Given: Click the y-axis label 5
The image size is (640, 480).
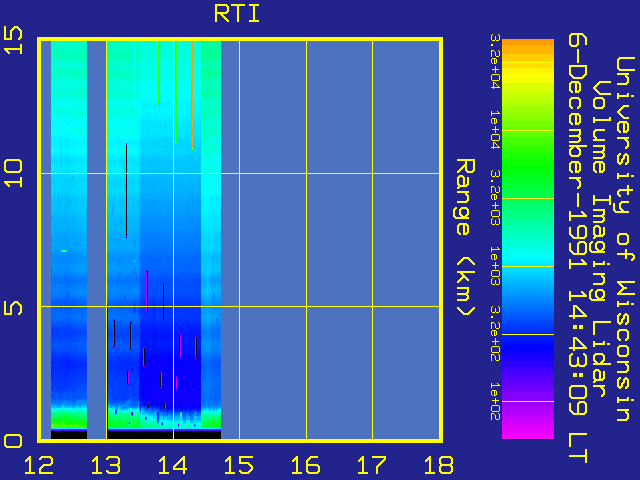Looking at the screenshot, I should click(13, 307).
